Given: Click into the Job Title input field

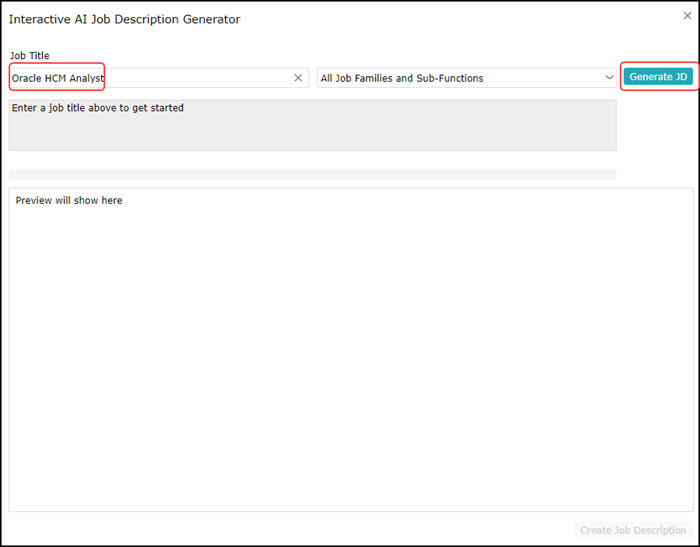Looking at the screenshot, I should click(x=158, y=78).
